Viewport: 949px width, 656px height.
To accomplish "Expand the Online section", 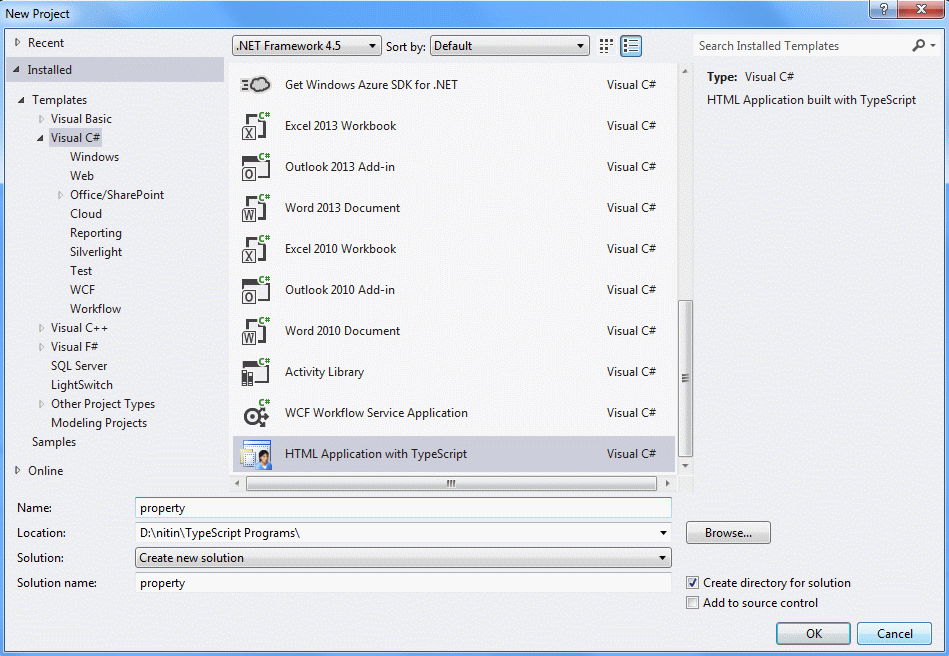I will click(x=18, y=470).
